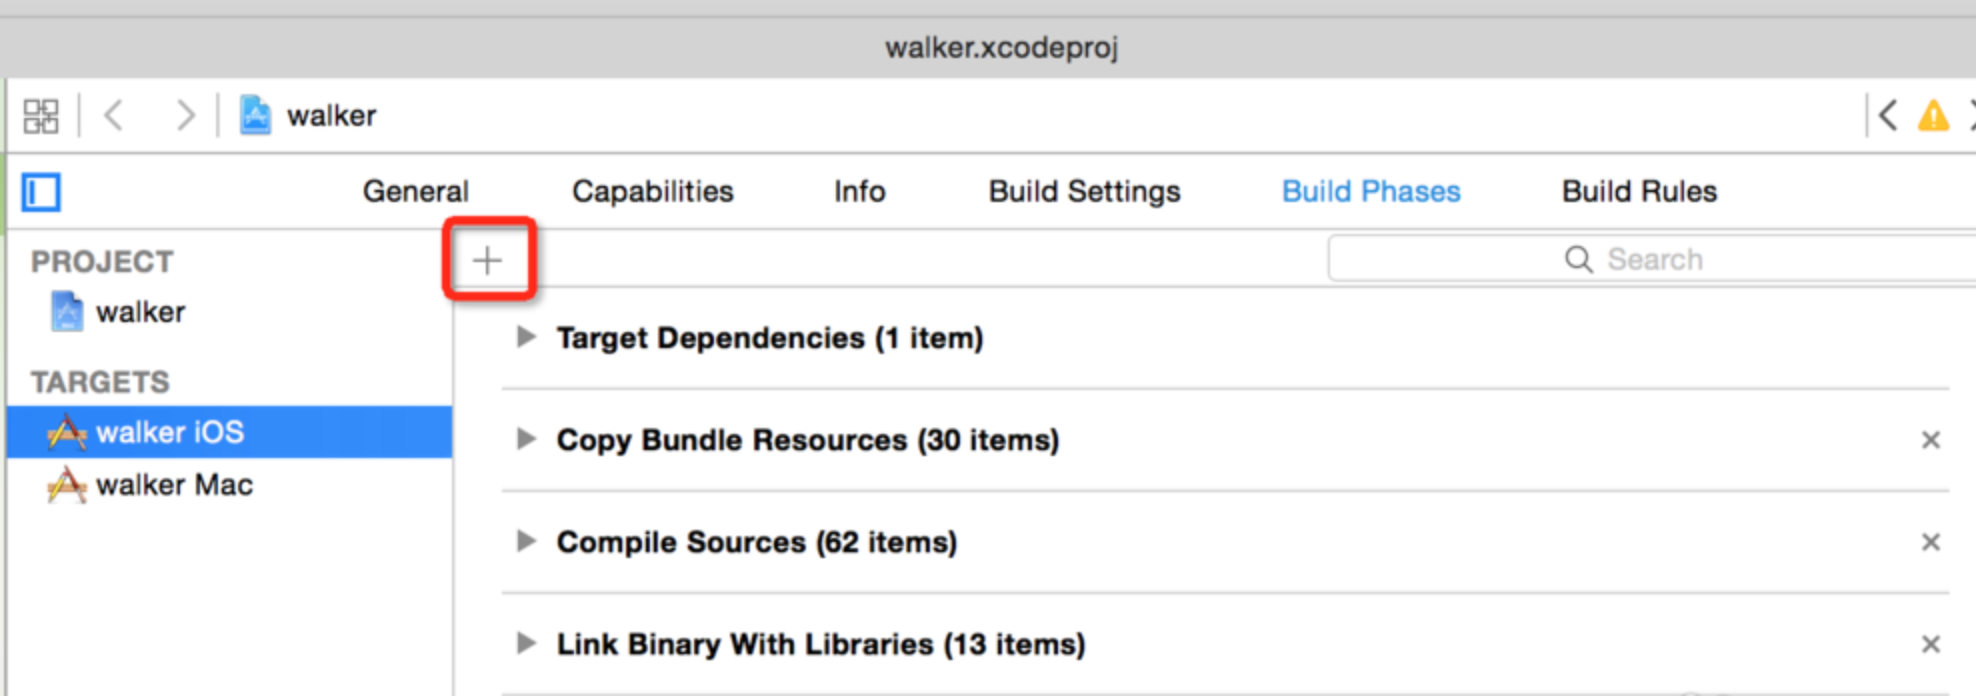
Task: Go back with the left arrow
Action: click(114, 116)
